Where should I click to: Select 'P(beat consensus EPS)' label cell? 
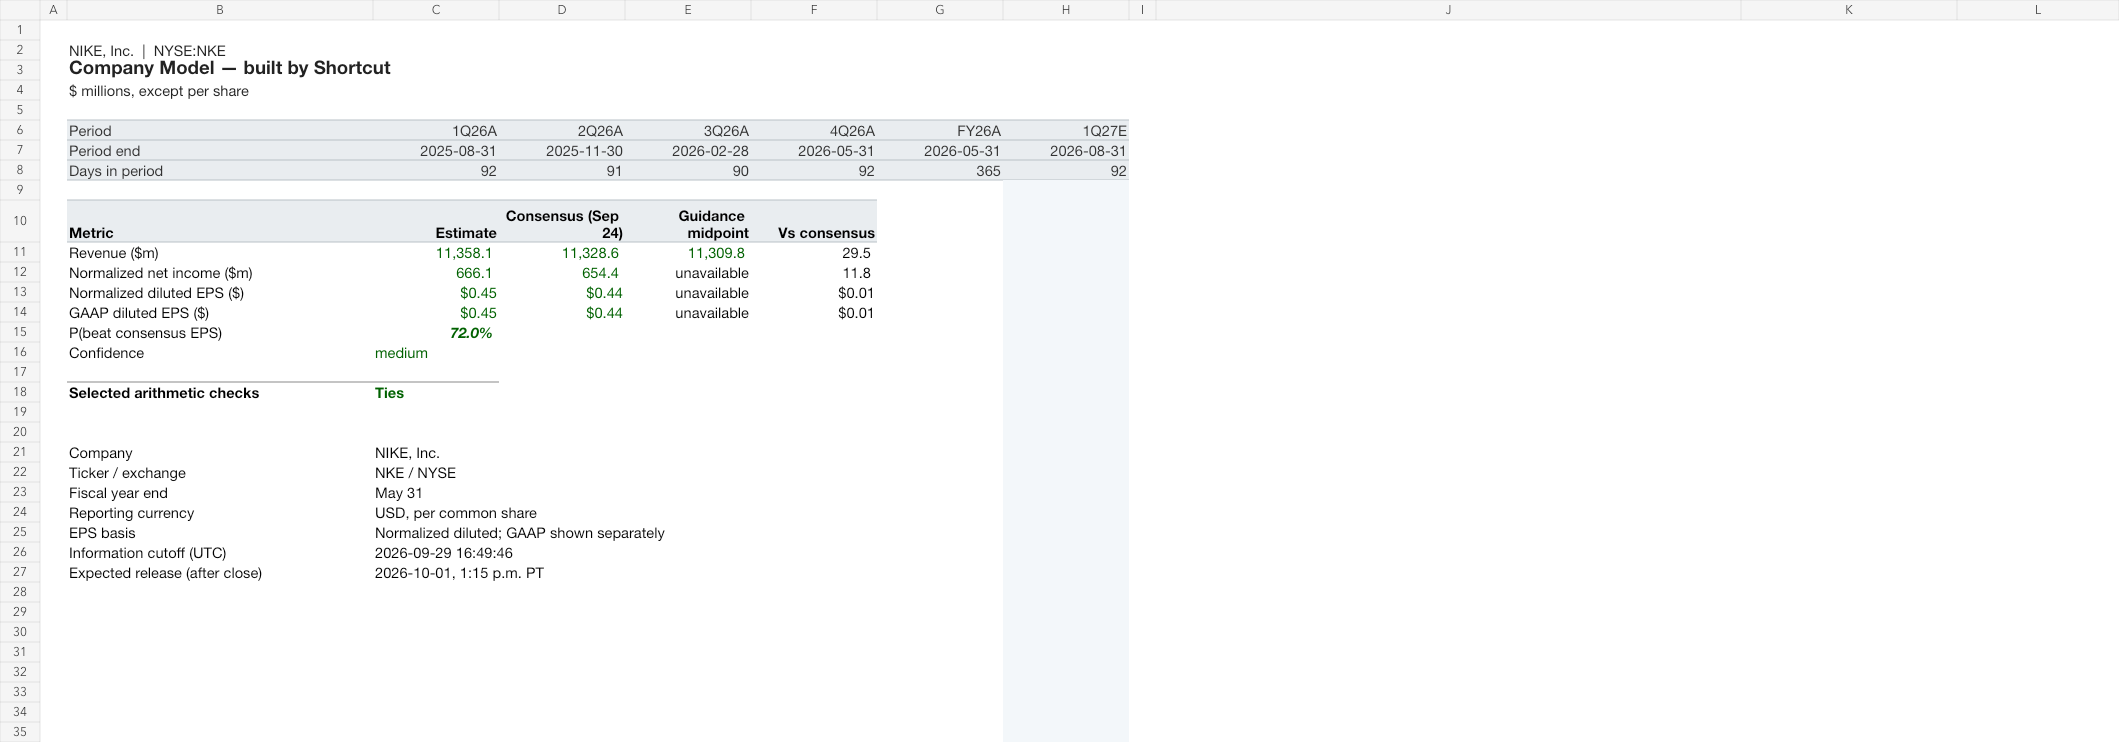coord(220,333)
